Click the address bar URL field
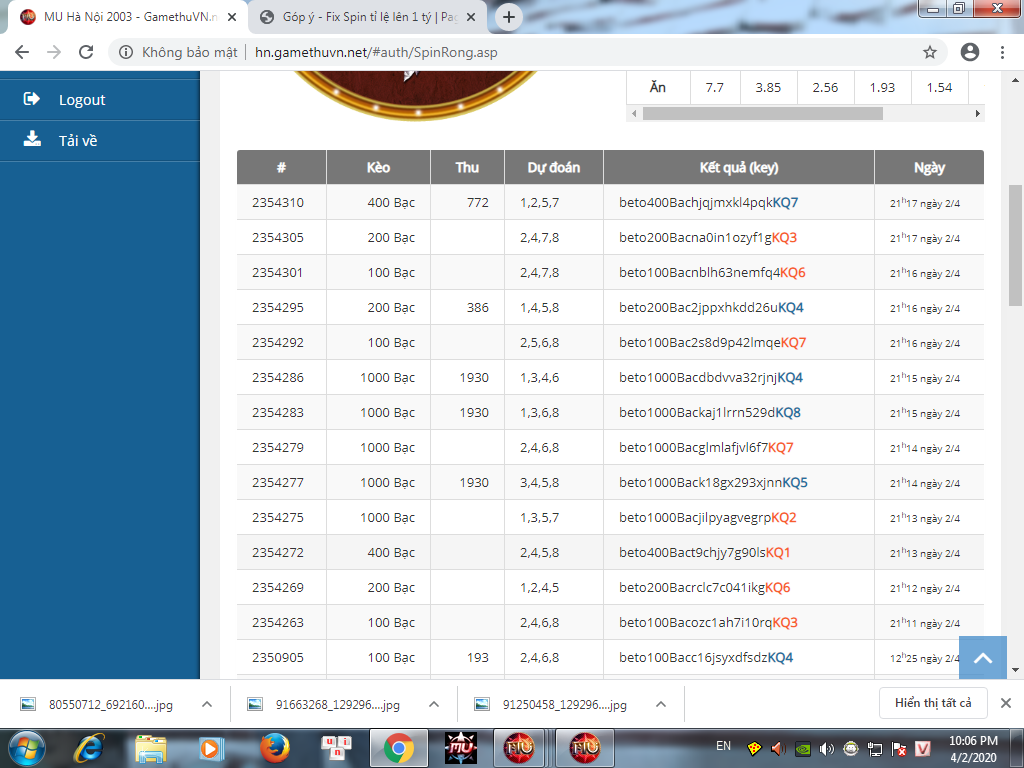This screenshot has height=768, width=1024. click(x=520, y=52)
